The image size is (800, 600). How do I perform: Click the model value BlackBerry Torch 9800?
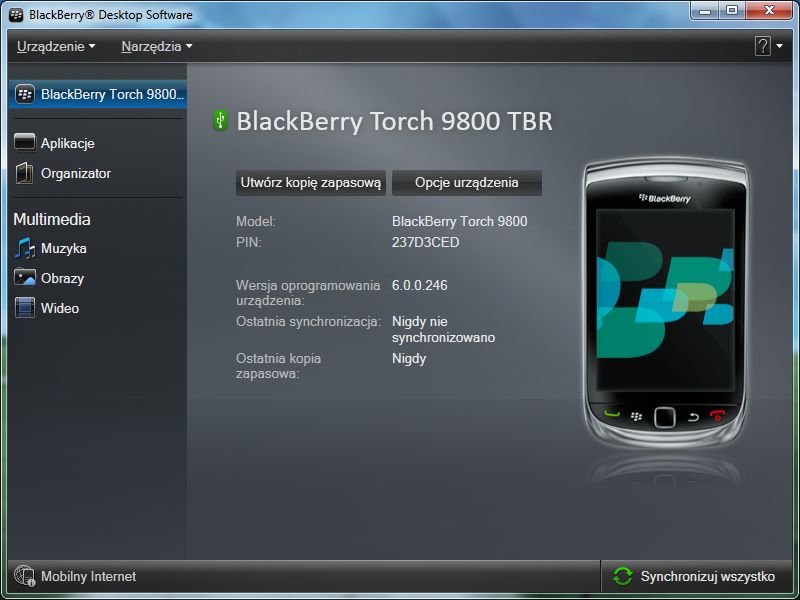click(460, 221)
